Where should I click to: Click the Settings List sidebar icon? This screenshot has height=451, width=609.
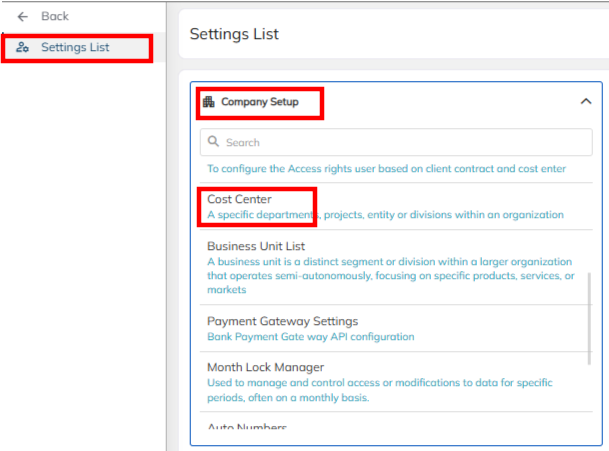23,47
